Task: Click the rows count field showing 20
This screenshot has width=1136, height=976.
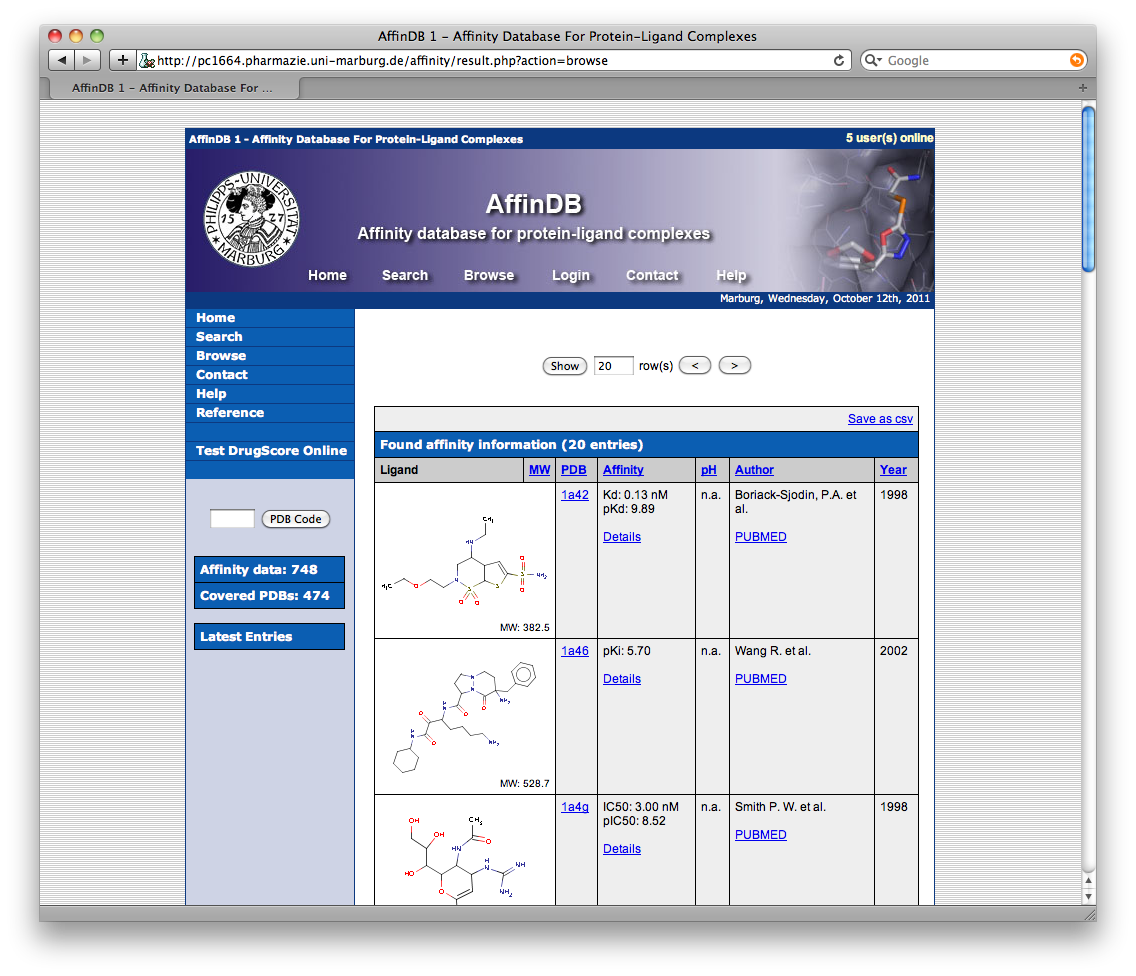Action: point(613,366)
